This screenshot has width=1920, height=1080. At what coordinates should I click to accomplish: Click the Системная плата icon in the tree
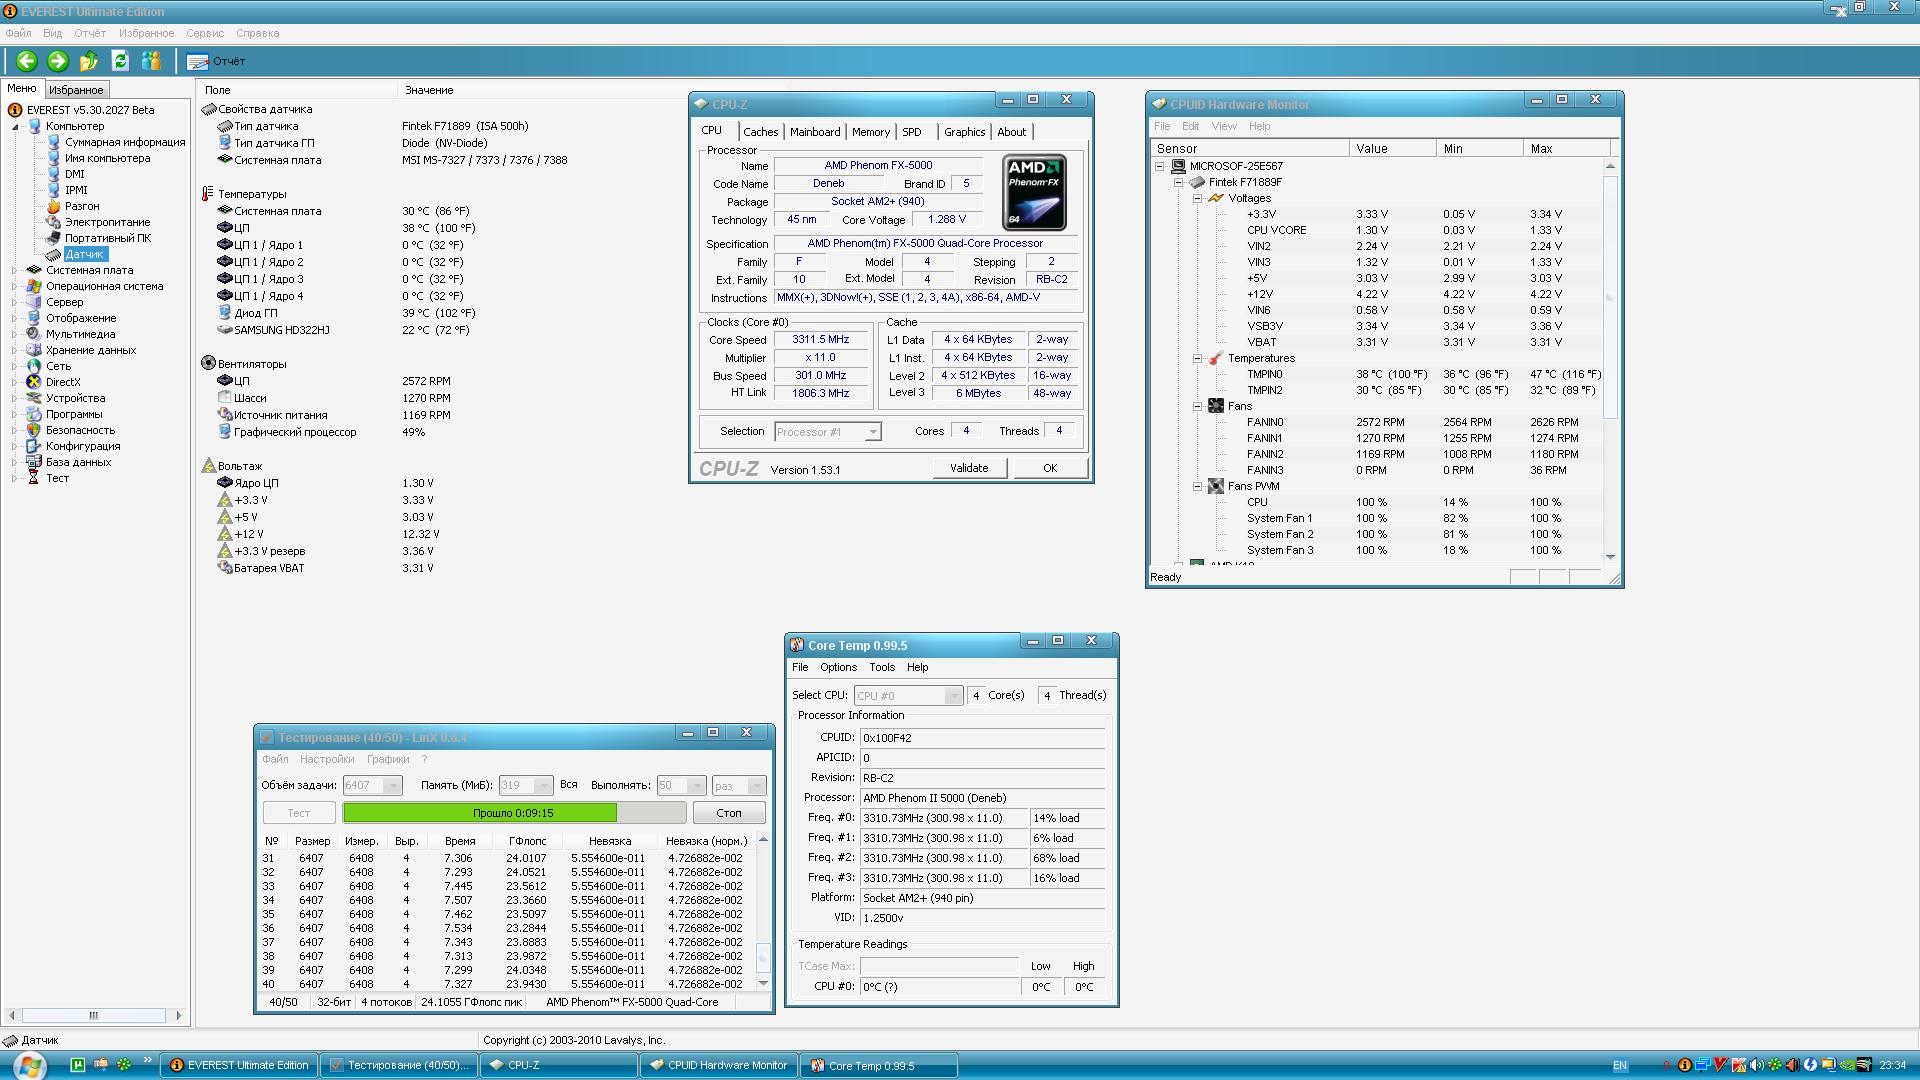coord(34,270)
